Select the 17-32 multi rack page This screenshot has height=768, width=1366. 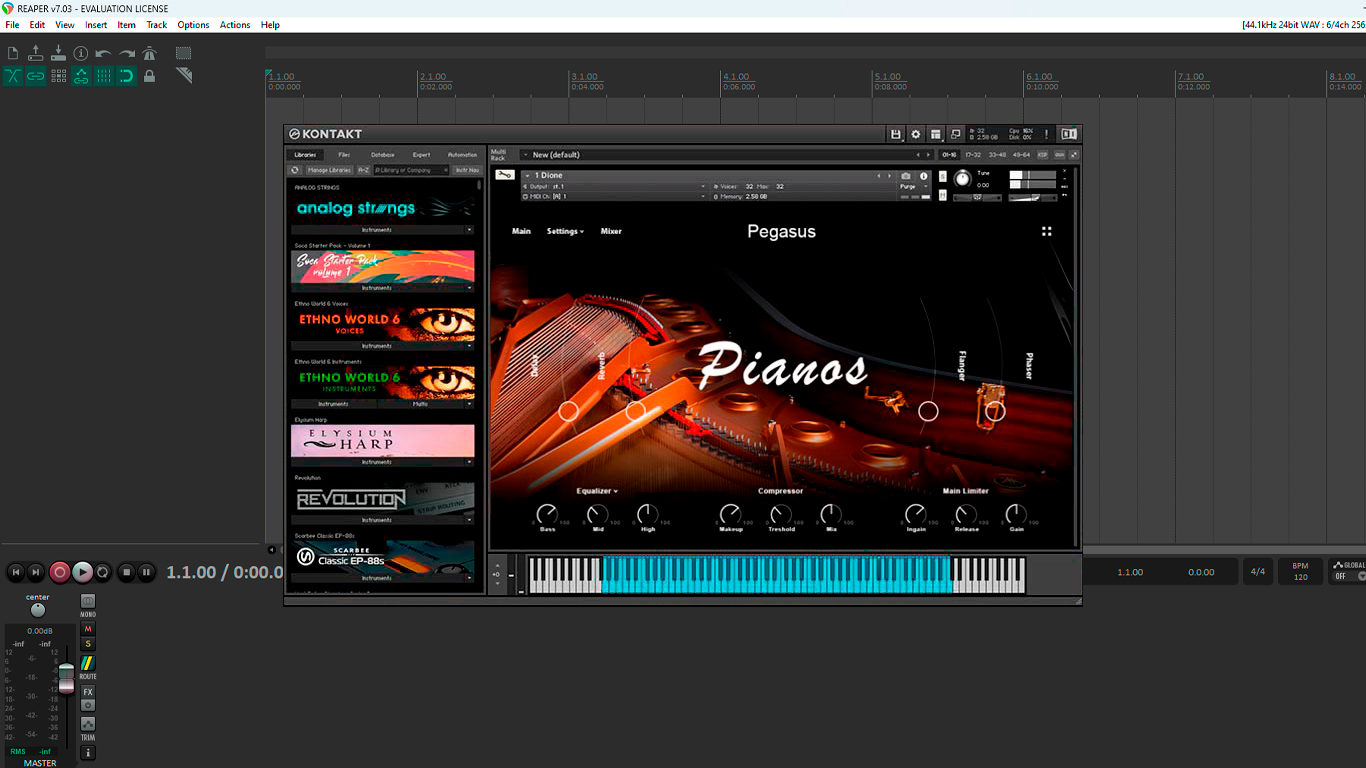pyautogui.click(x=973, y=155)
